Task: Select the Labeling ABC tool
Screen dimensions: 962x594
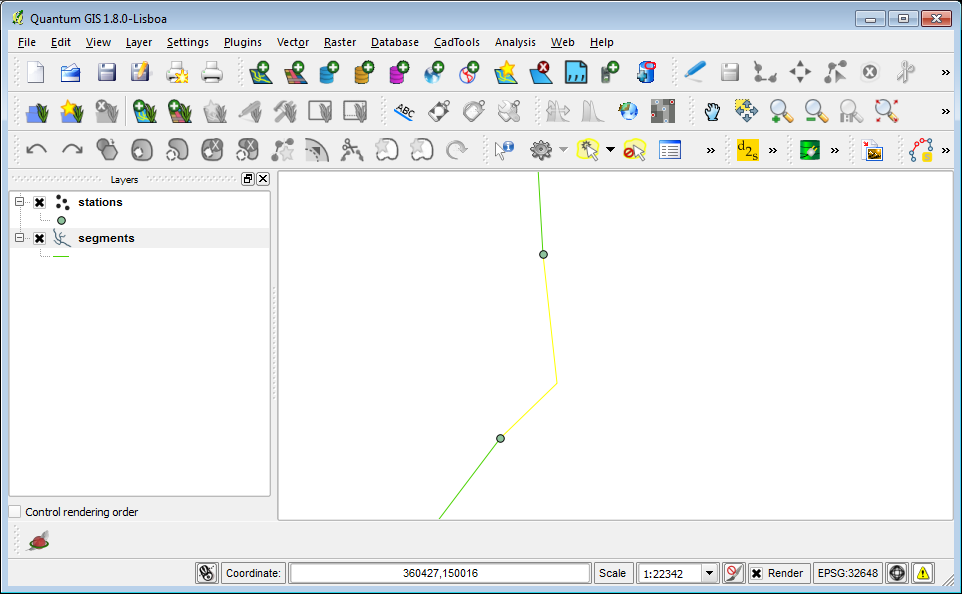Action: click(404, 112)
